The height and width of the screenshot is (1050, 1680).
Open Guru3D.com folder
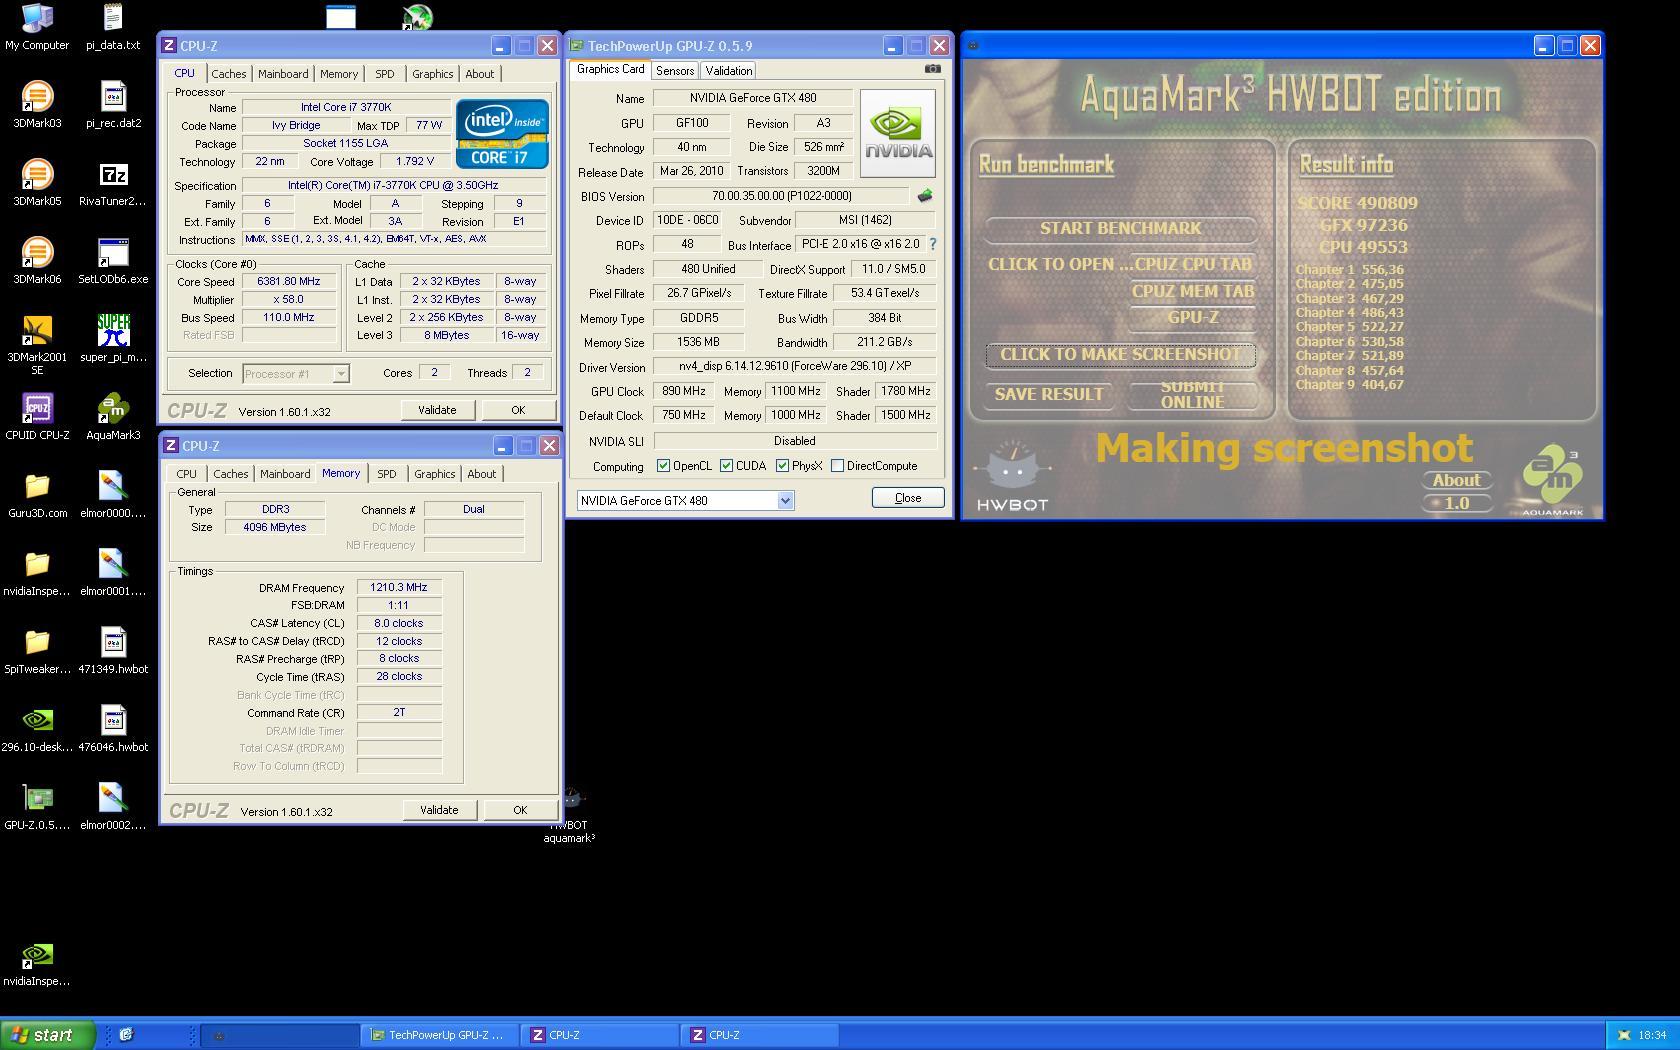[37, 495]
